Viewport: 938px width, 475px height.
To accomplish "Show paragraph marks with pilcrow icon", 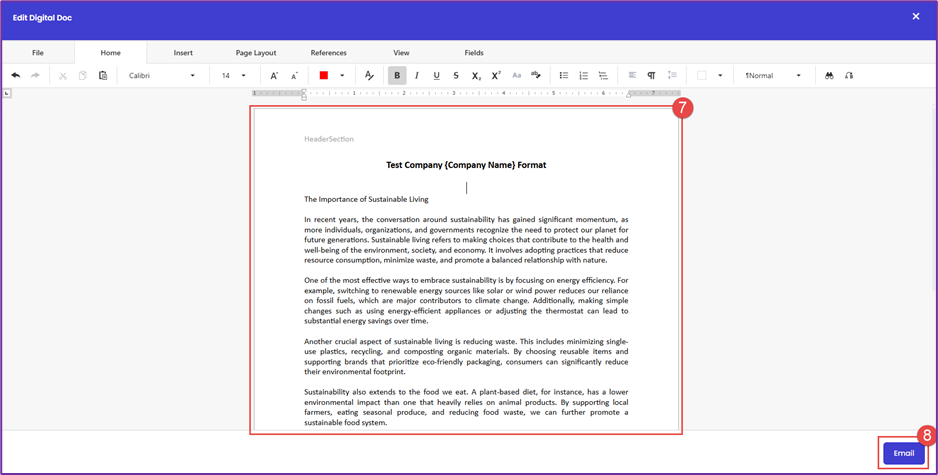I will tap(651, 76).
